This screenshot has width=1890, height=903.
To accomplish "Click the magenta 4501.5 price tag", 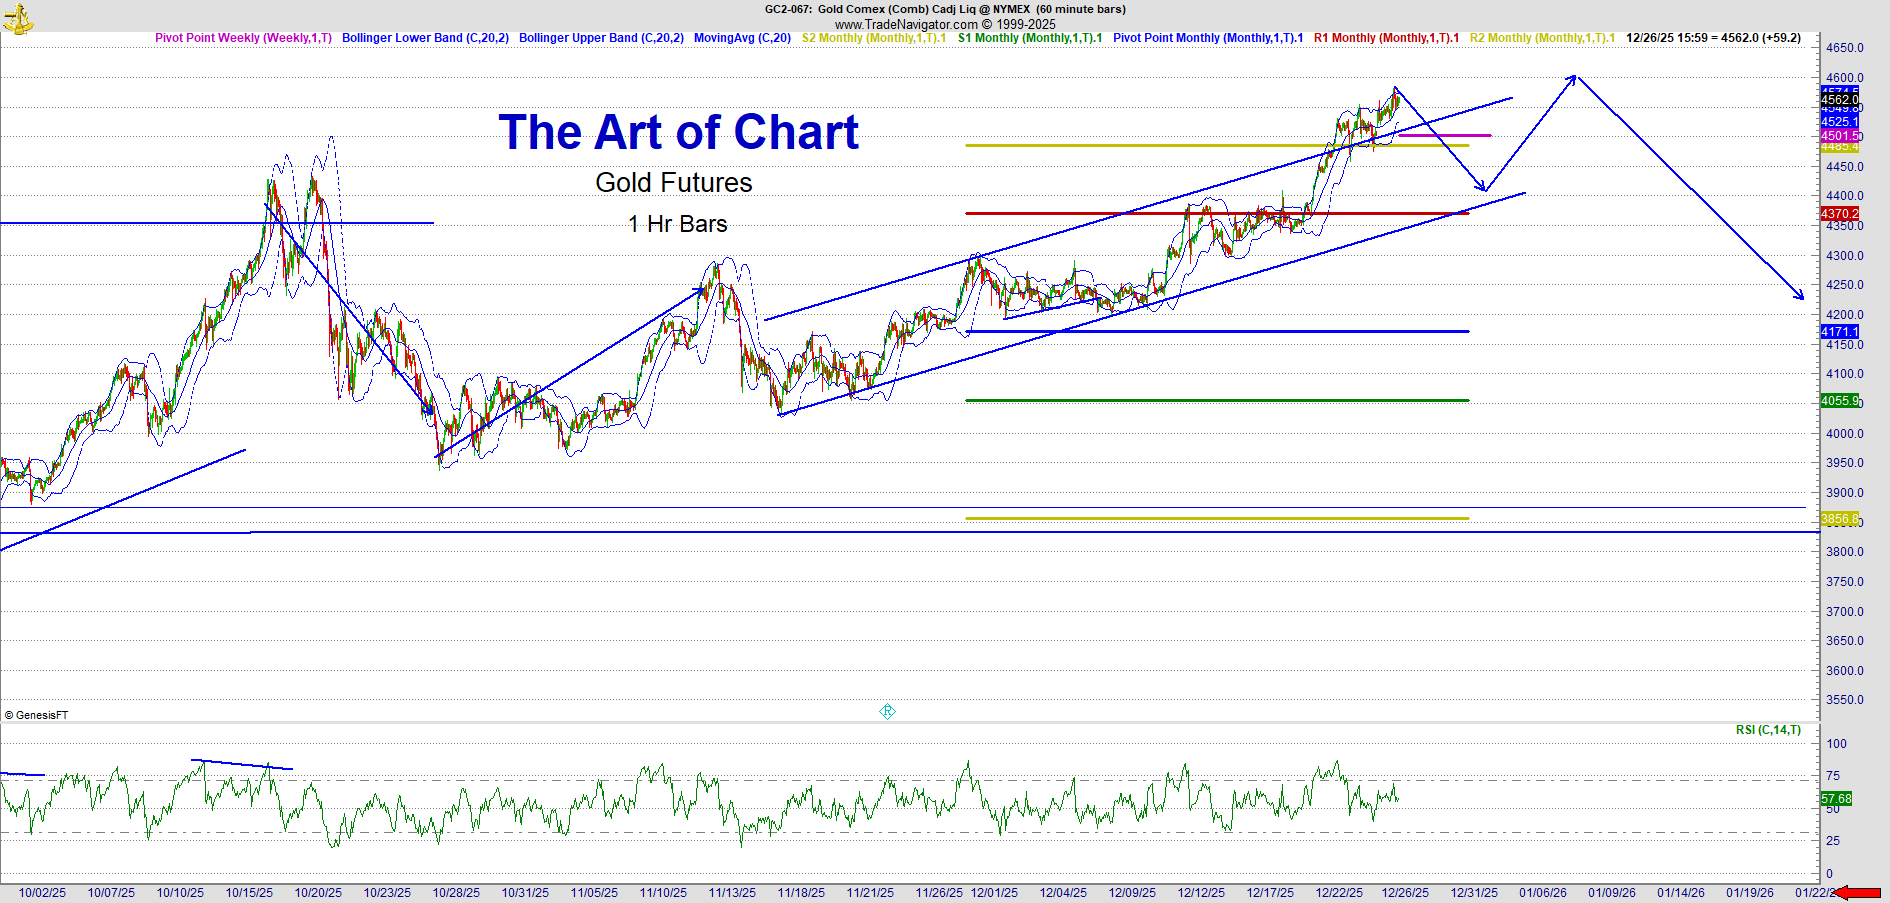I will click(x=1840, y=136).
